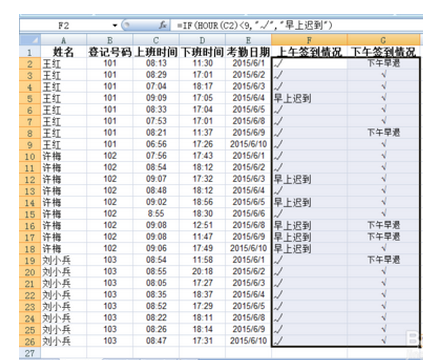Select row 26 header
423x360 pixels.
[x=30, y=341]
